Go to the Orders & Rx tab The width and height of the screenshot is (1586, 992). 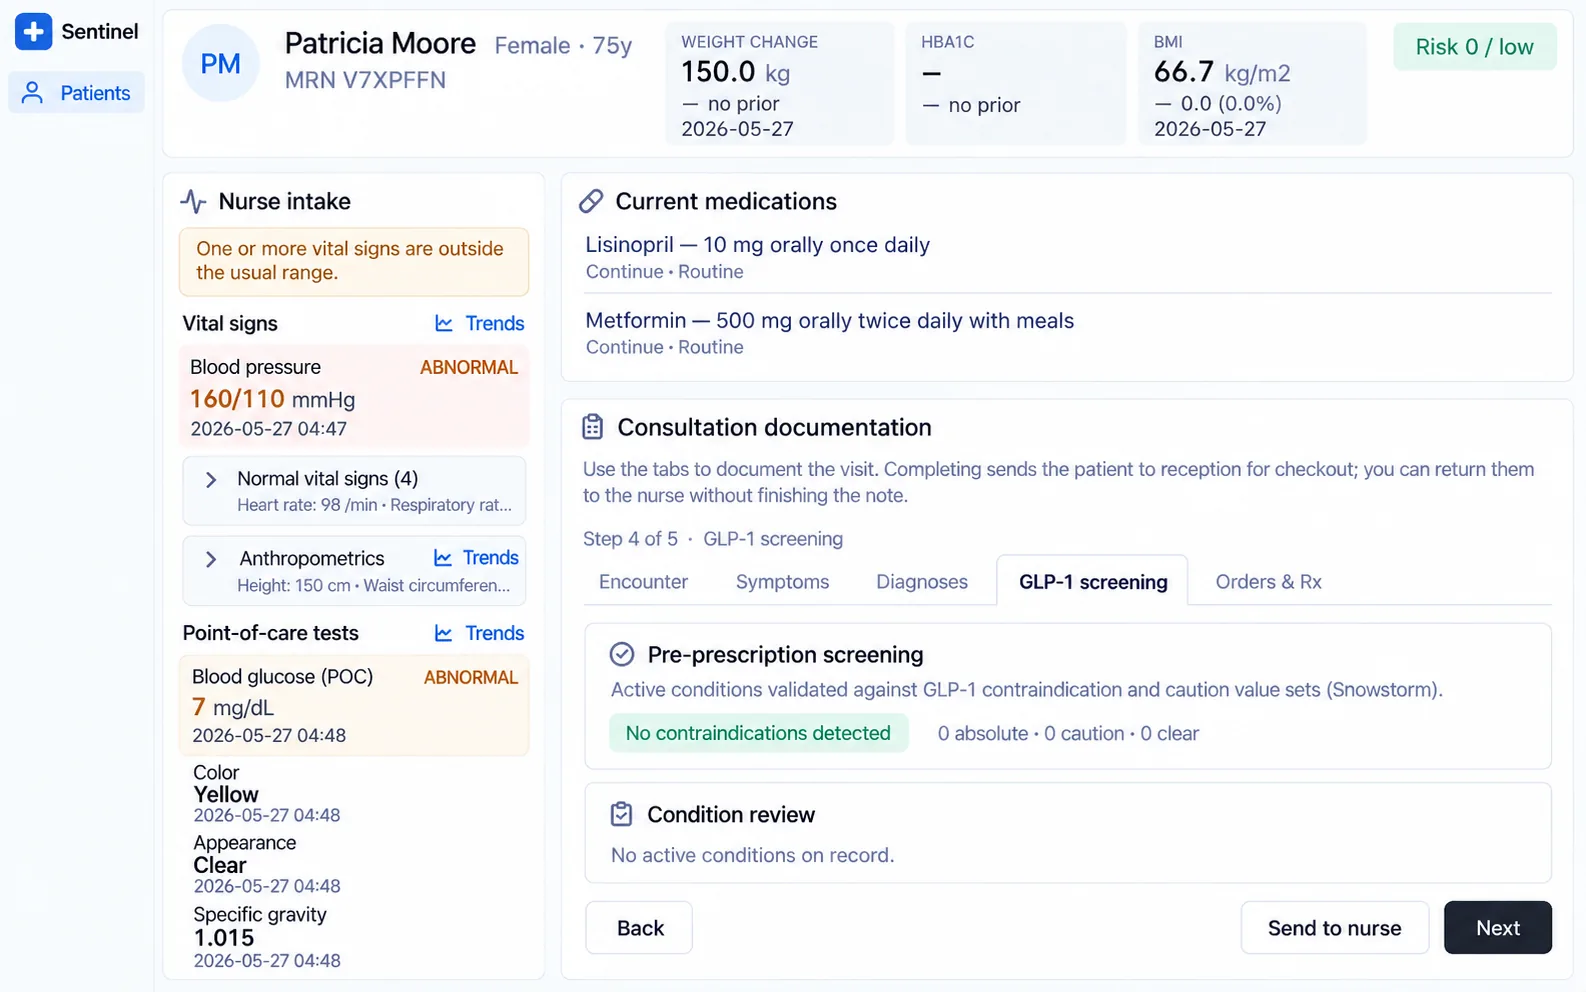[1268, 582]
